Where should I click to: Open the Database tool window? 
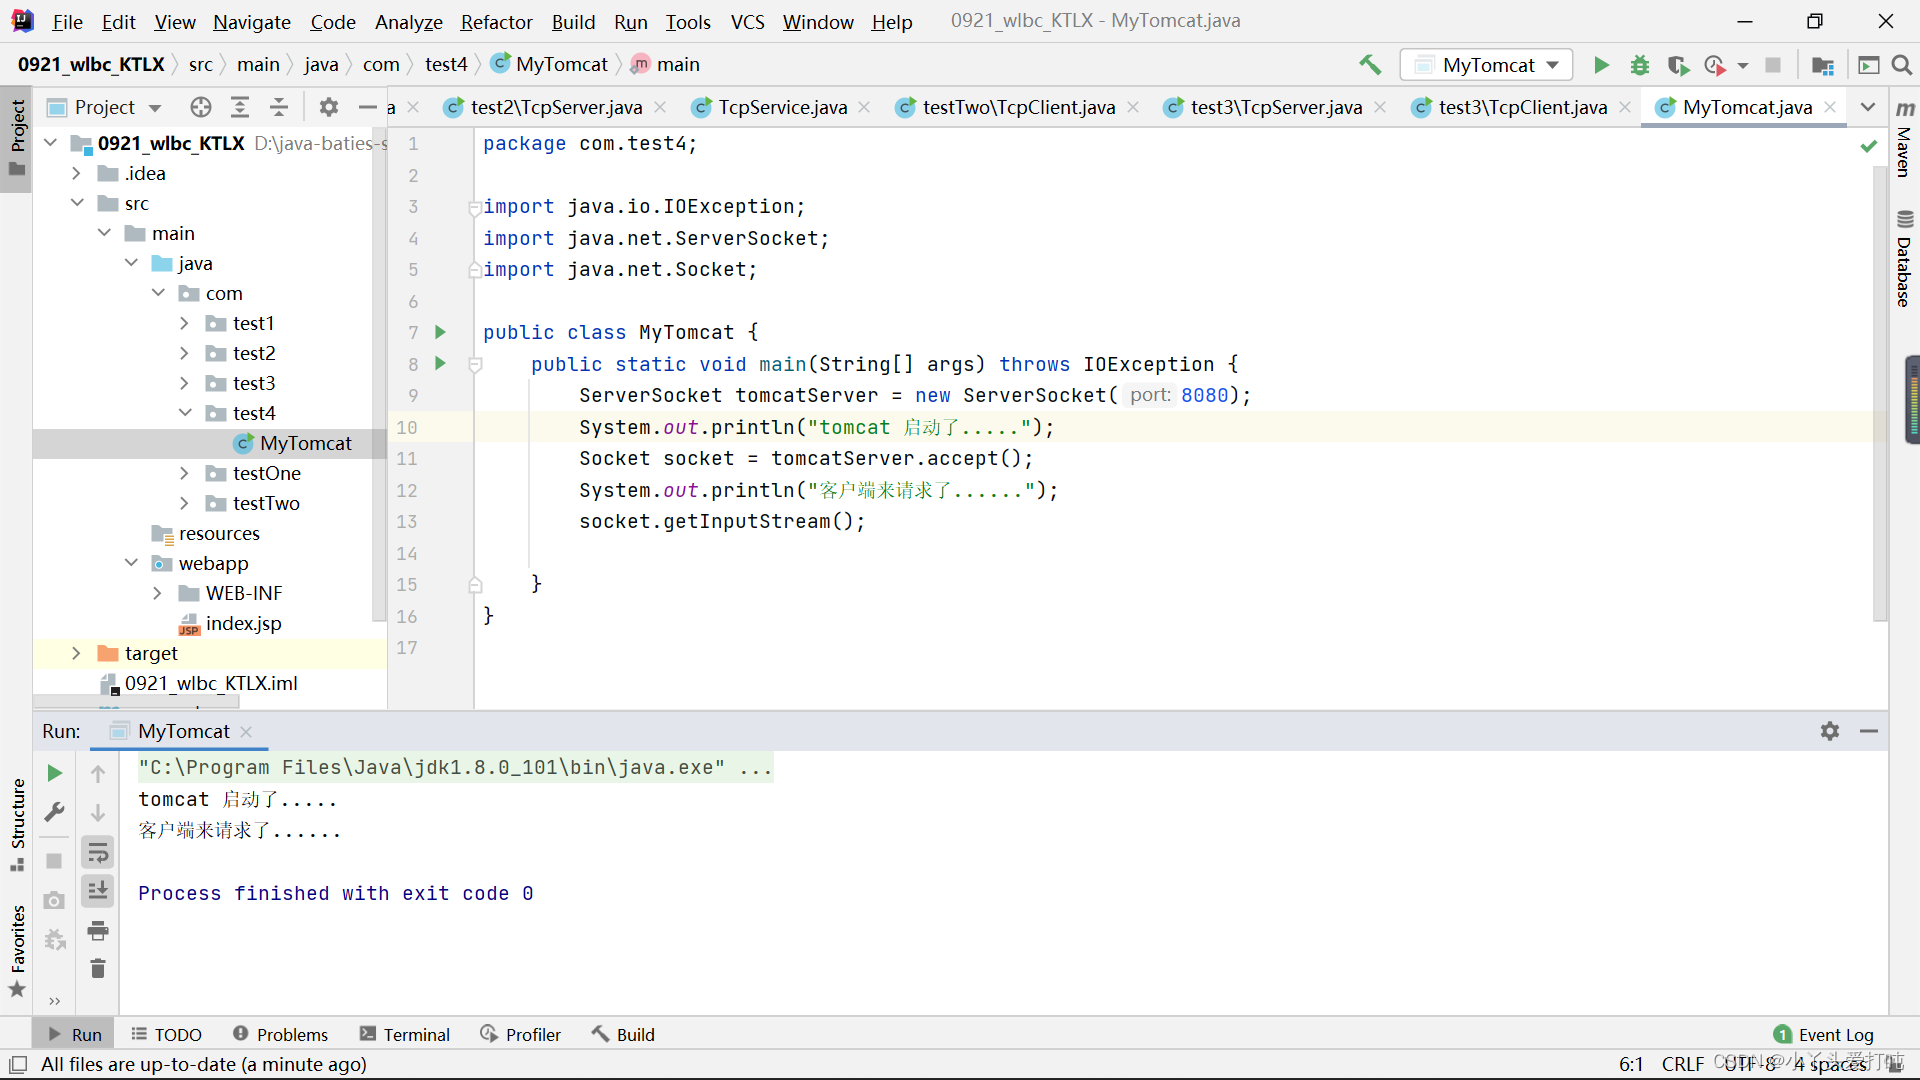(x=1905, y=259)
